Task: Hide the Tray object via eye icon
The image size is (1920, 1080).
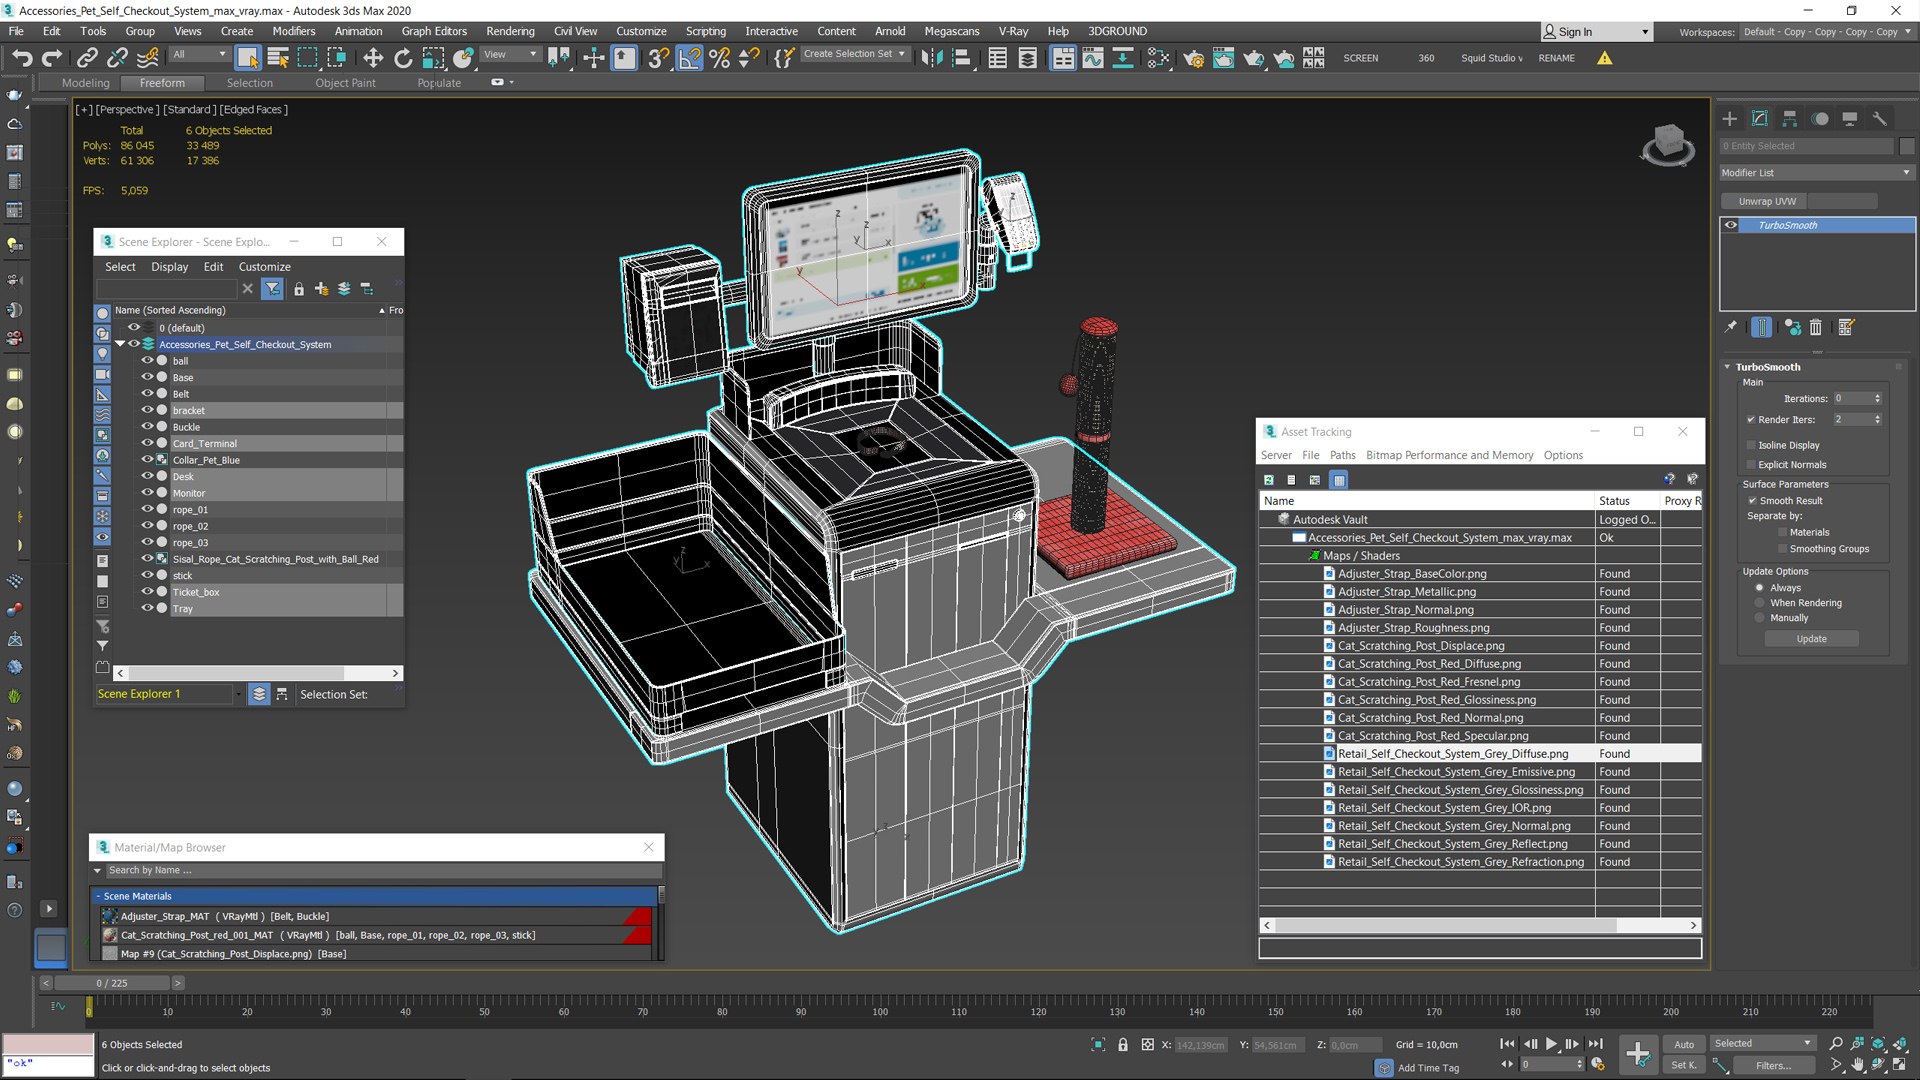Action: click(x=147, y=608)
